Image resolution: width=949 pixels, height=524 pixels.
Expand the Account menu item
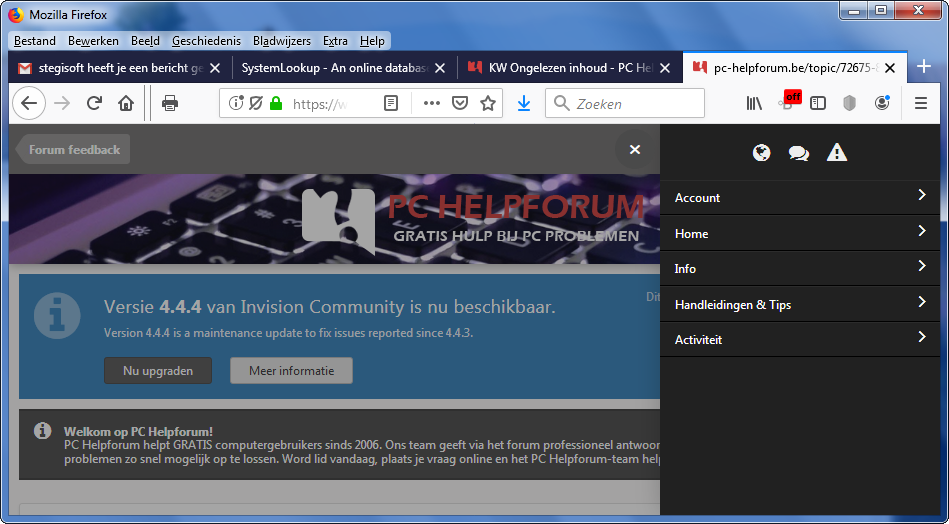coord(800,197)
